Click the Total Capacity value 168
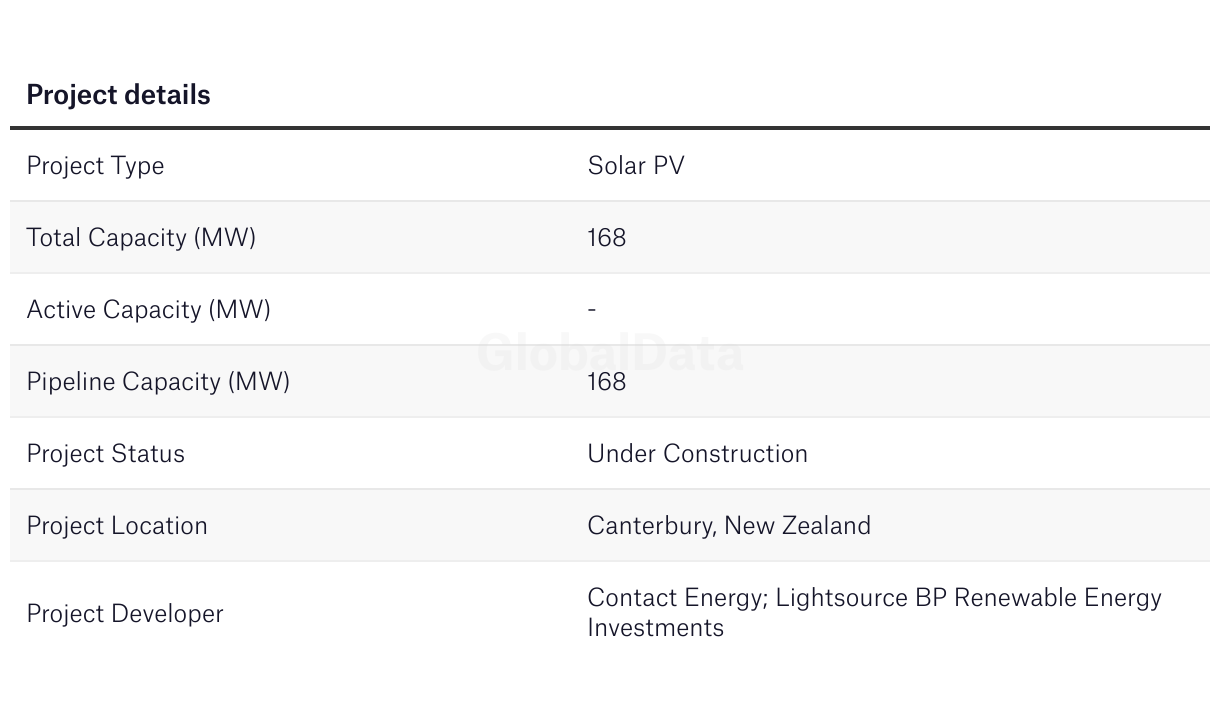Screen dimensions: 1220x704 tap(607, 238)
